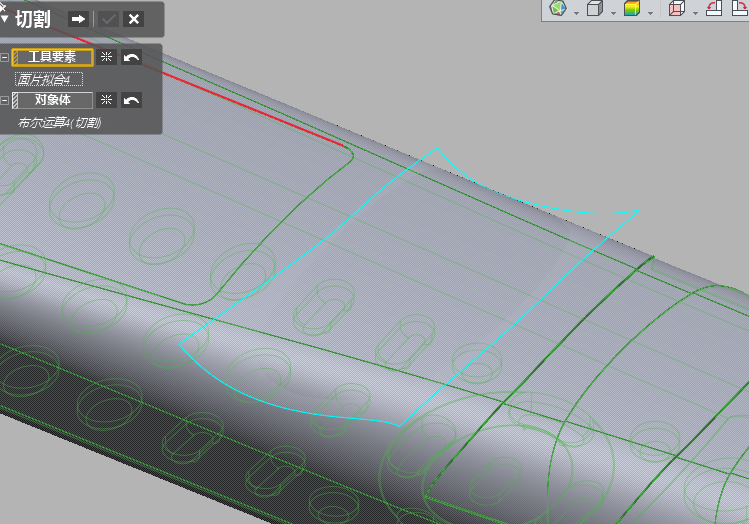This screenshot has height=524, width=749.
Task: Reset the 对象体 selection with its undo arrow
Action: [131, 100]
